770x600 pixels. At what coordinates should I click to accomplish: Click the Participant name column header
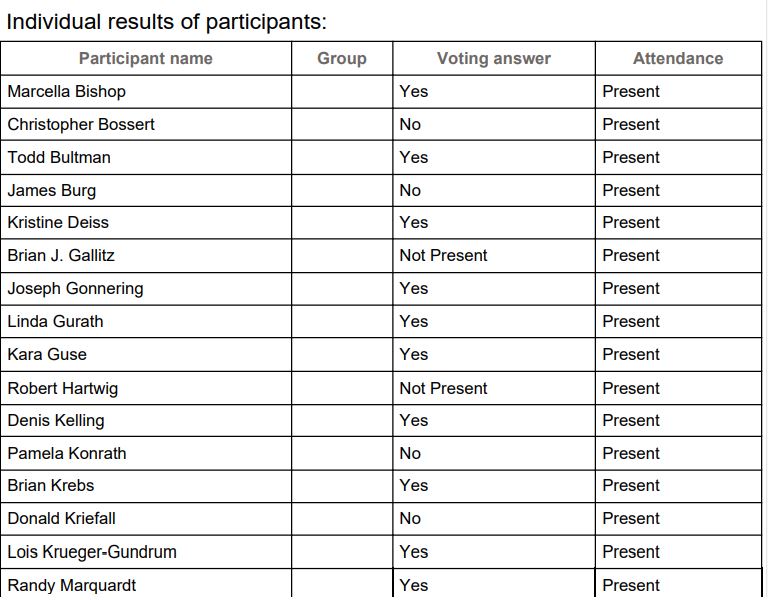click(146, 58)
